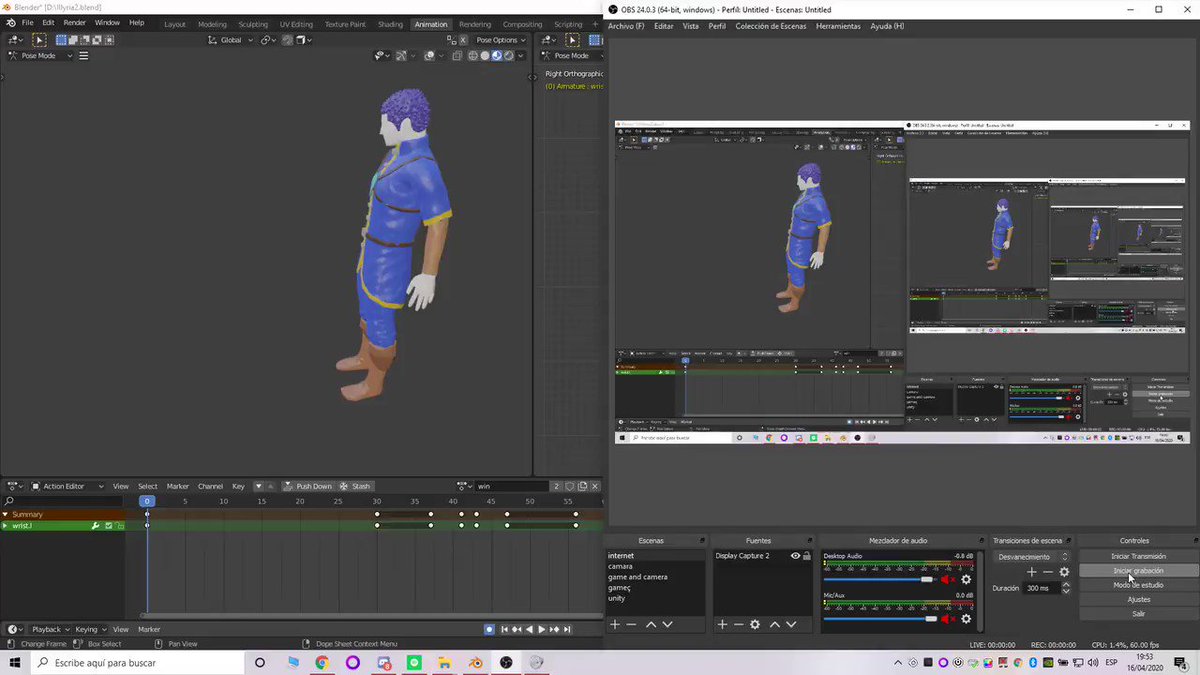Open the Desvanecimiento transition dropdown
This screenshot has width=1200, height=675.
[1033, 557]
